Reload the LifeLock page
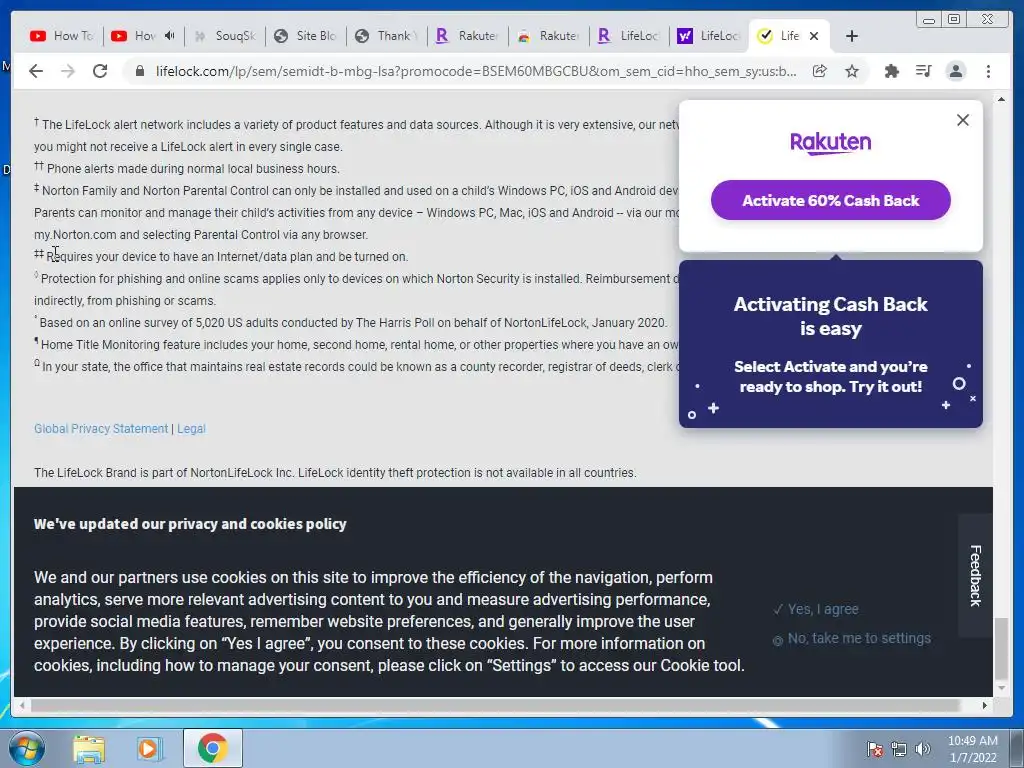1024x768 pixels. 100,71
